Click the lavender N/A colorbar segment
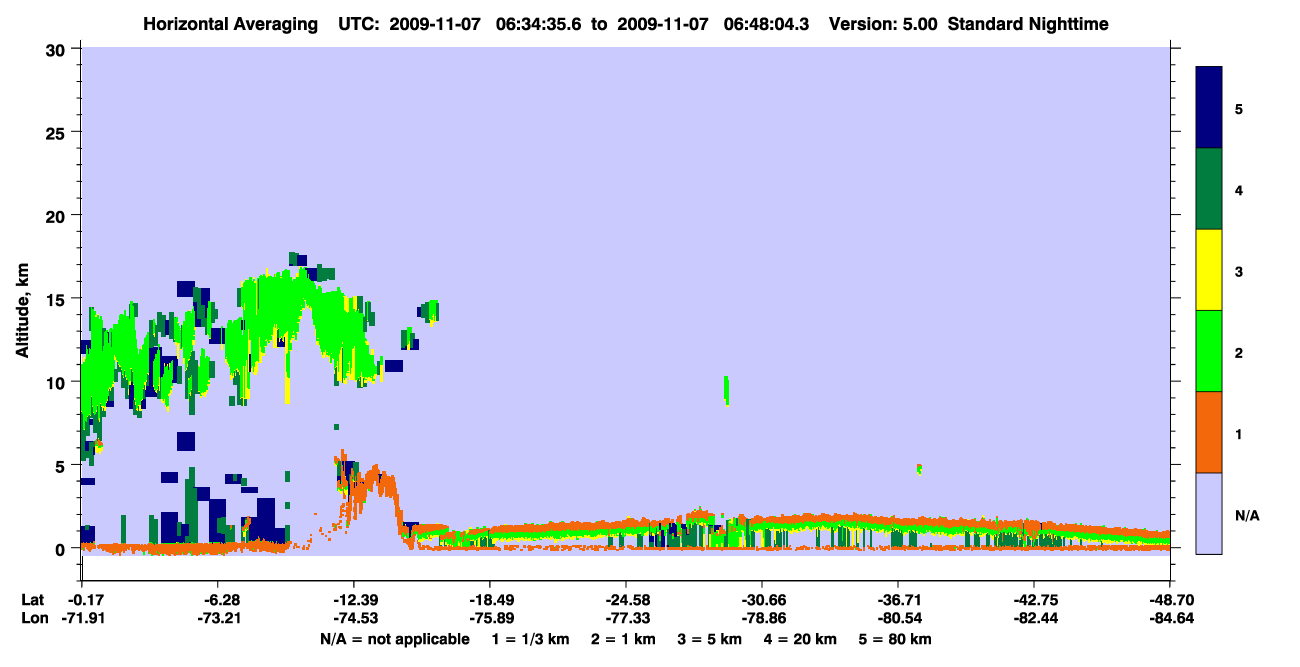This screenshot has height=667, width=1300. point(1209,513)
